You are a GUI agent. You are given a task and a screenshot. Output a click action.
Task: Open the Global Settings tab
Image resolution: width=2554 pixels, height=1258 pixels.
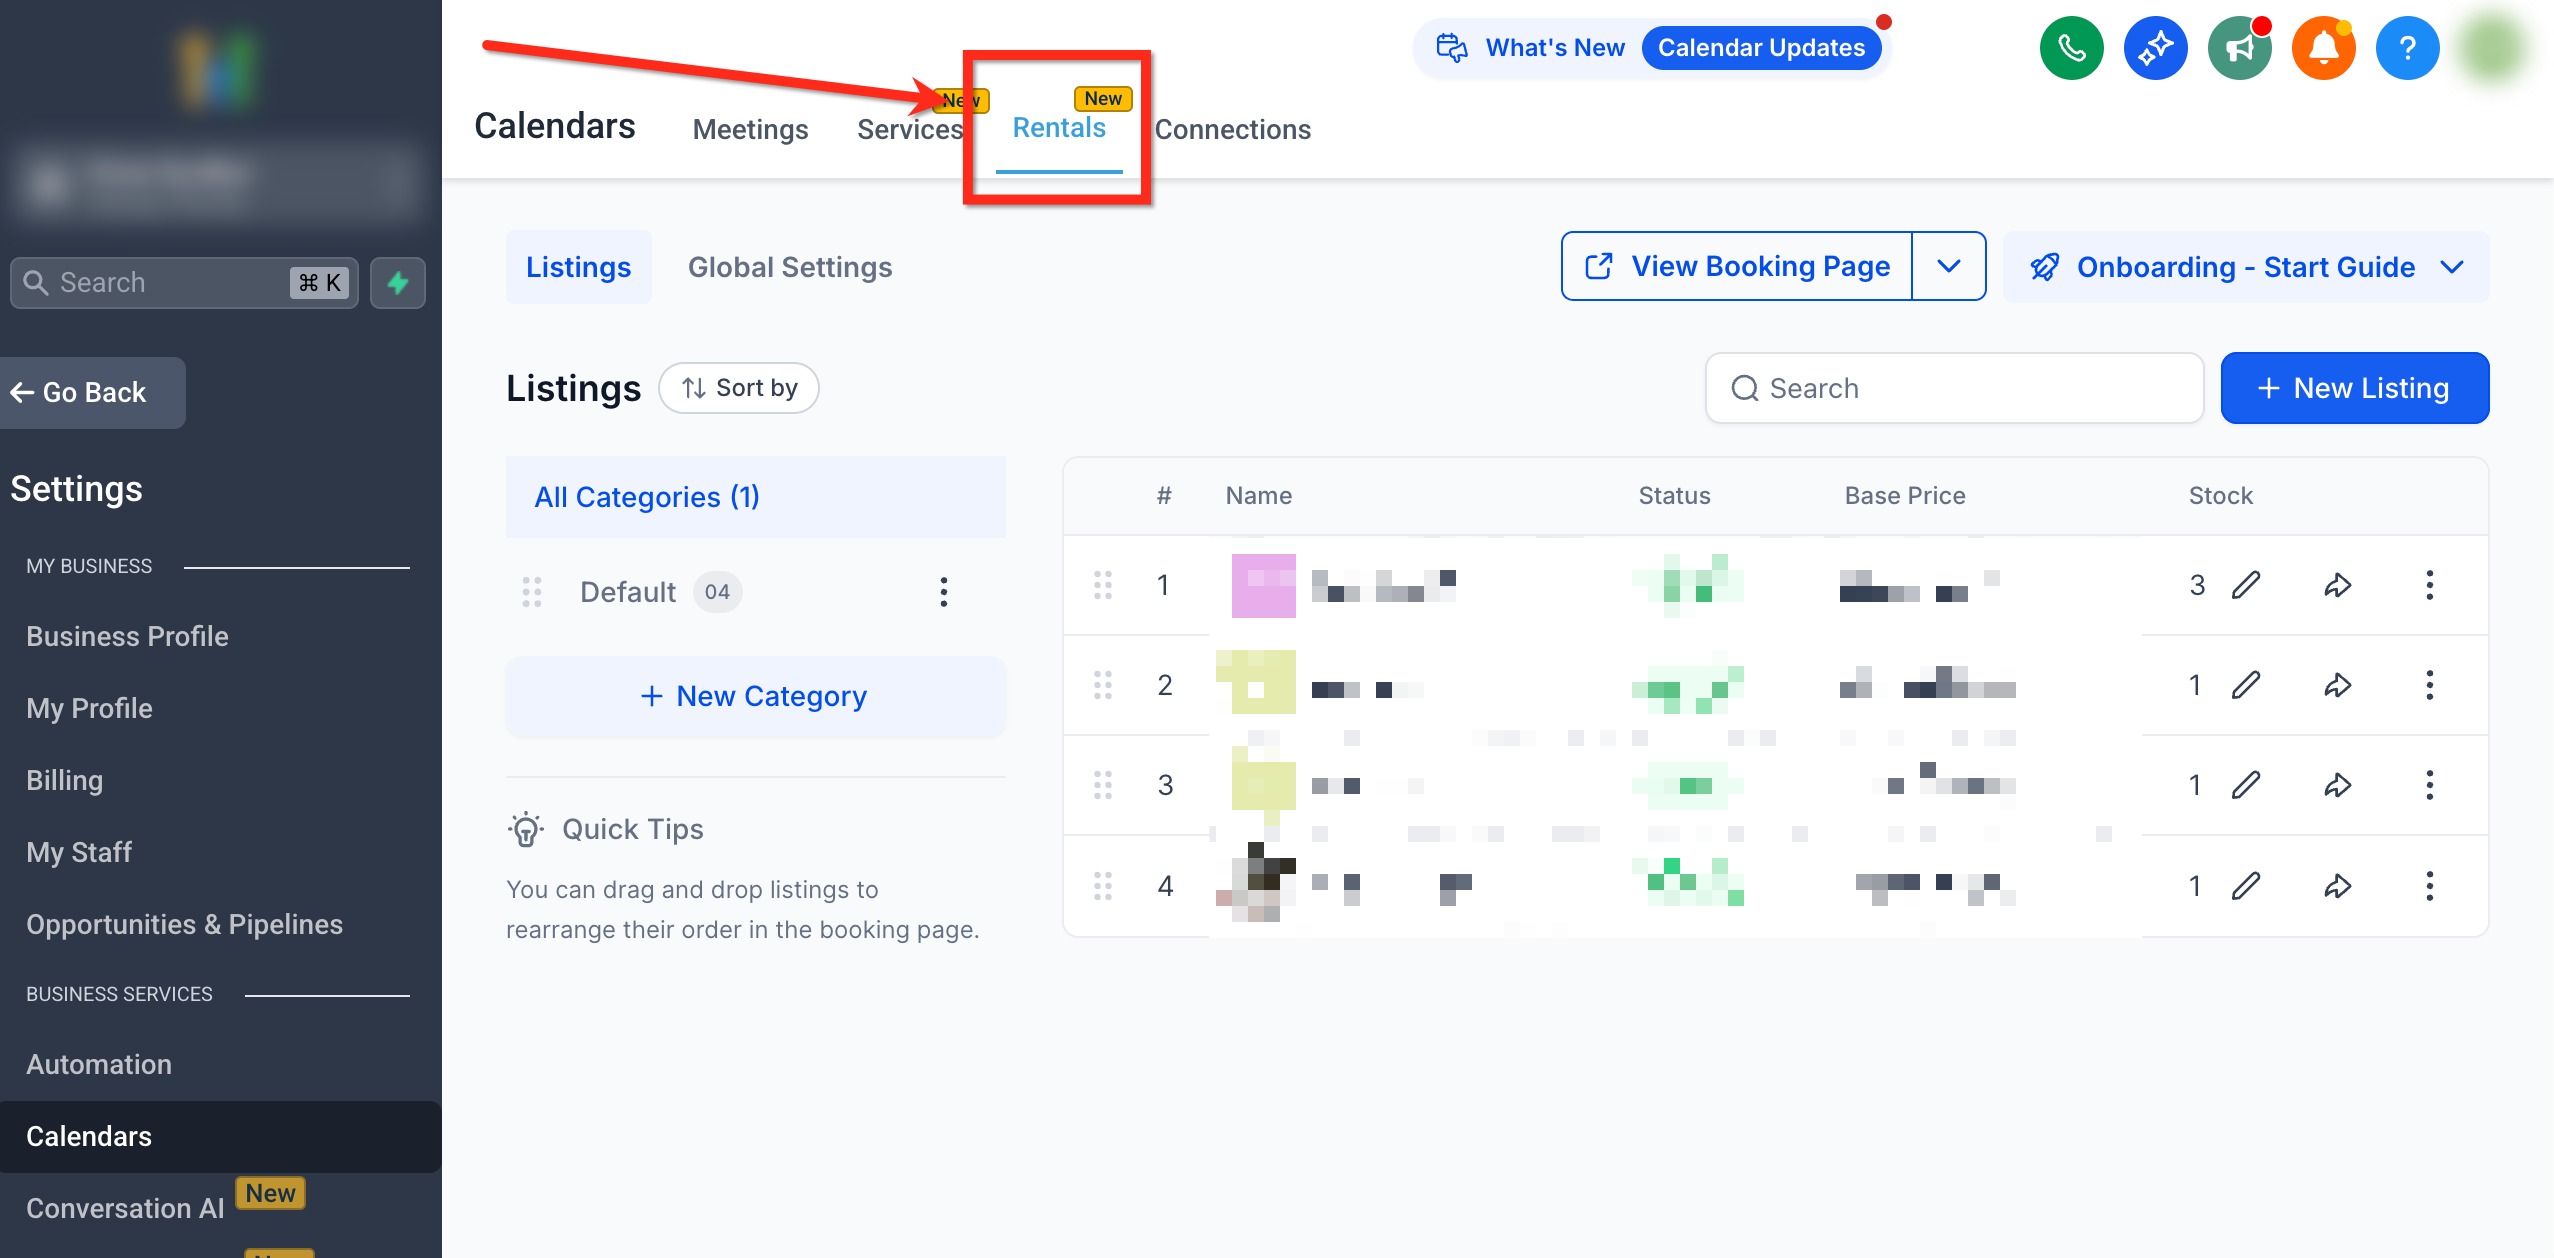pos(789,267)
